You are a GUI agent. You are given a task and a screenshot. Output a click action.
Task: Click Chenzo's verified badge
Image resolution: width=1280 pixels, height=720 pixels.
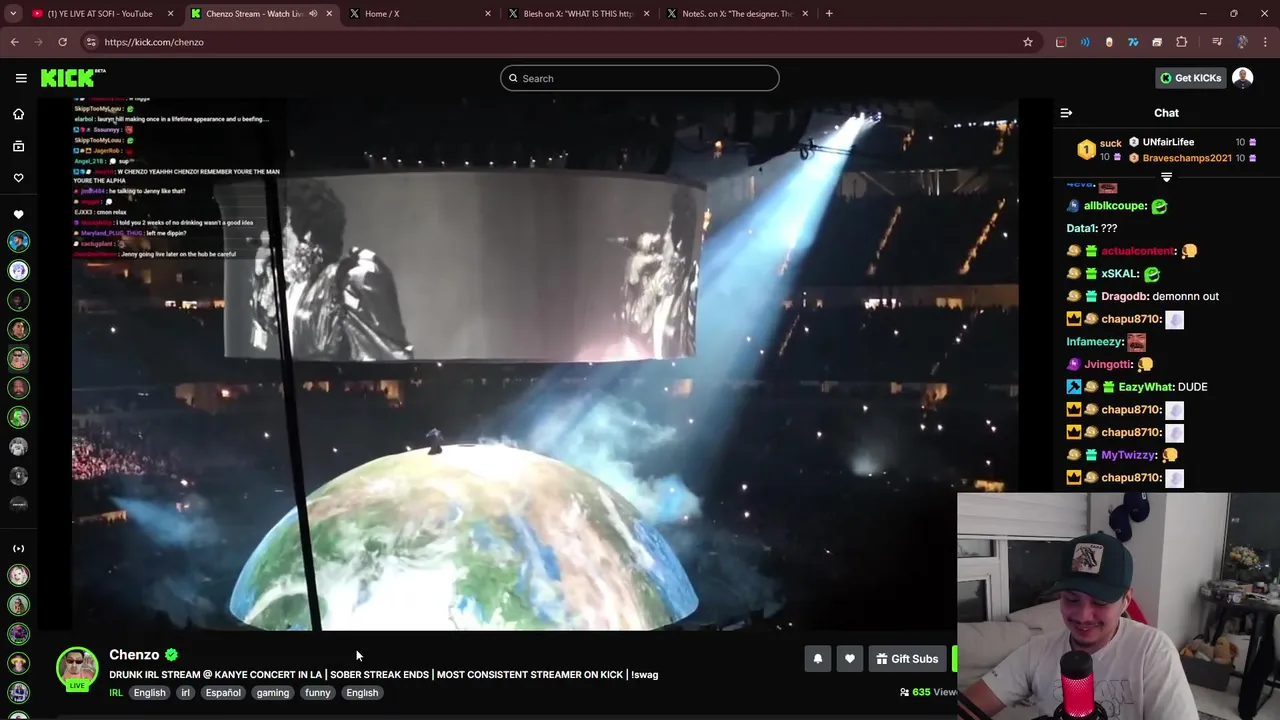tap(172, 655)
